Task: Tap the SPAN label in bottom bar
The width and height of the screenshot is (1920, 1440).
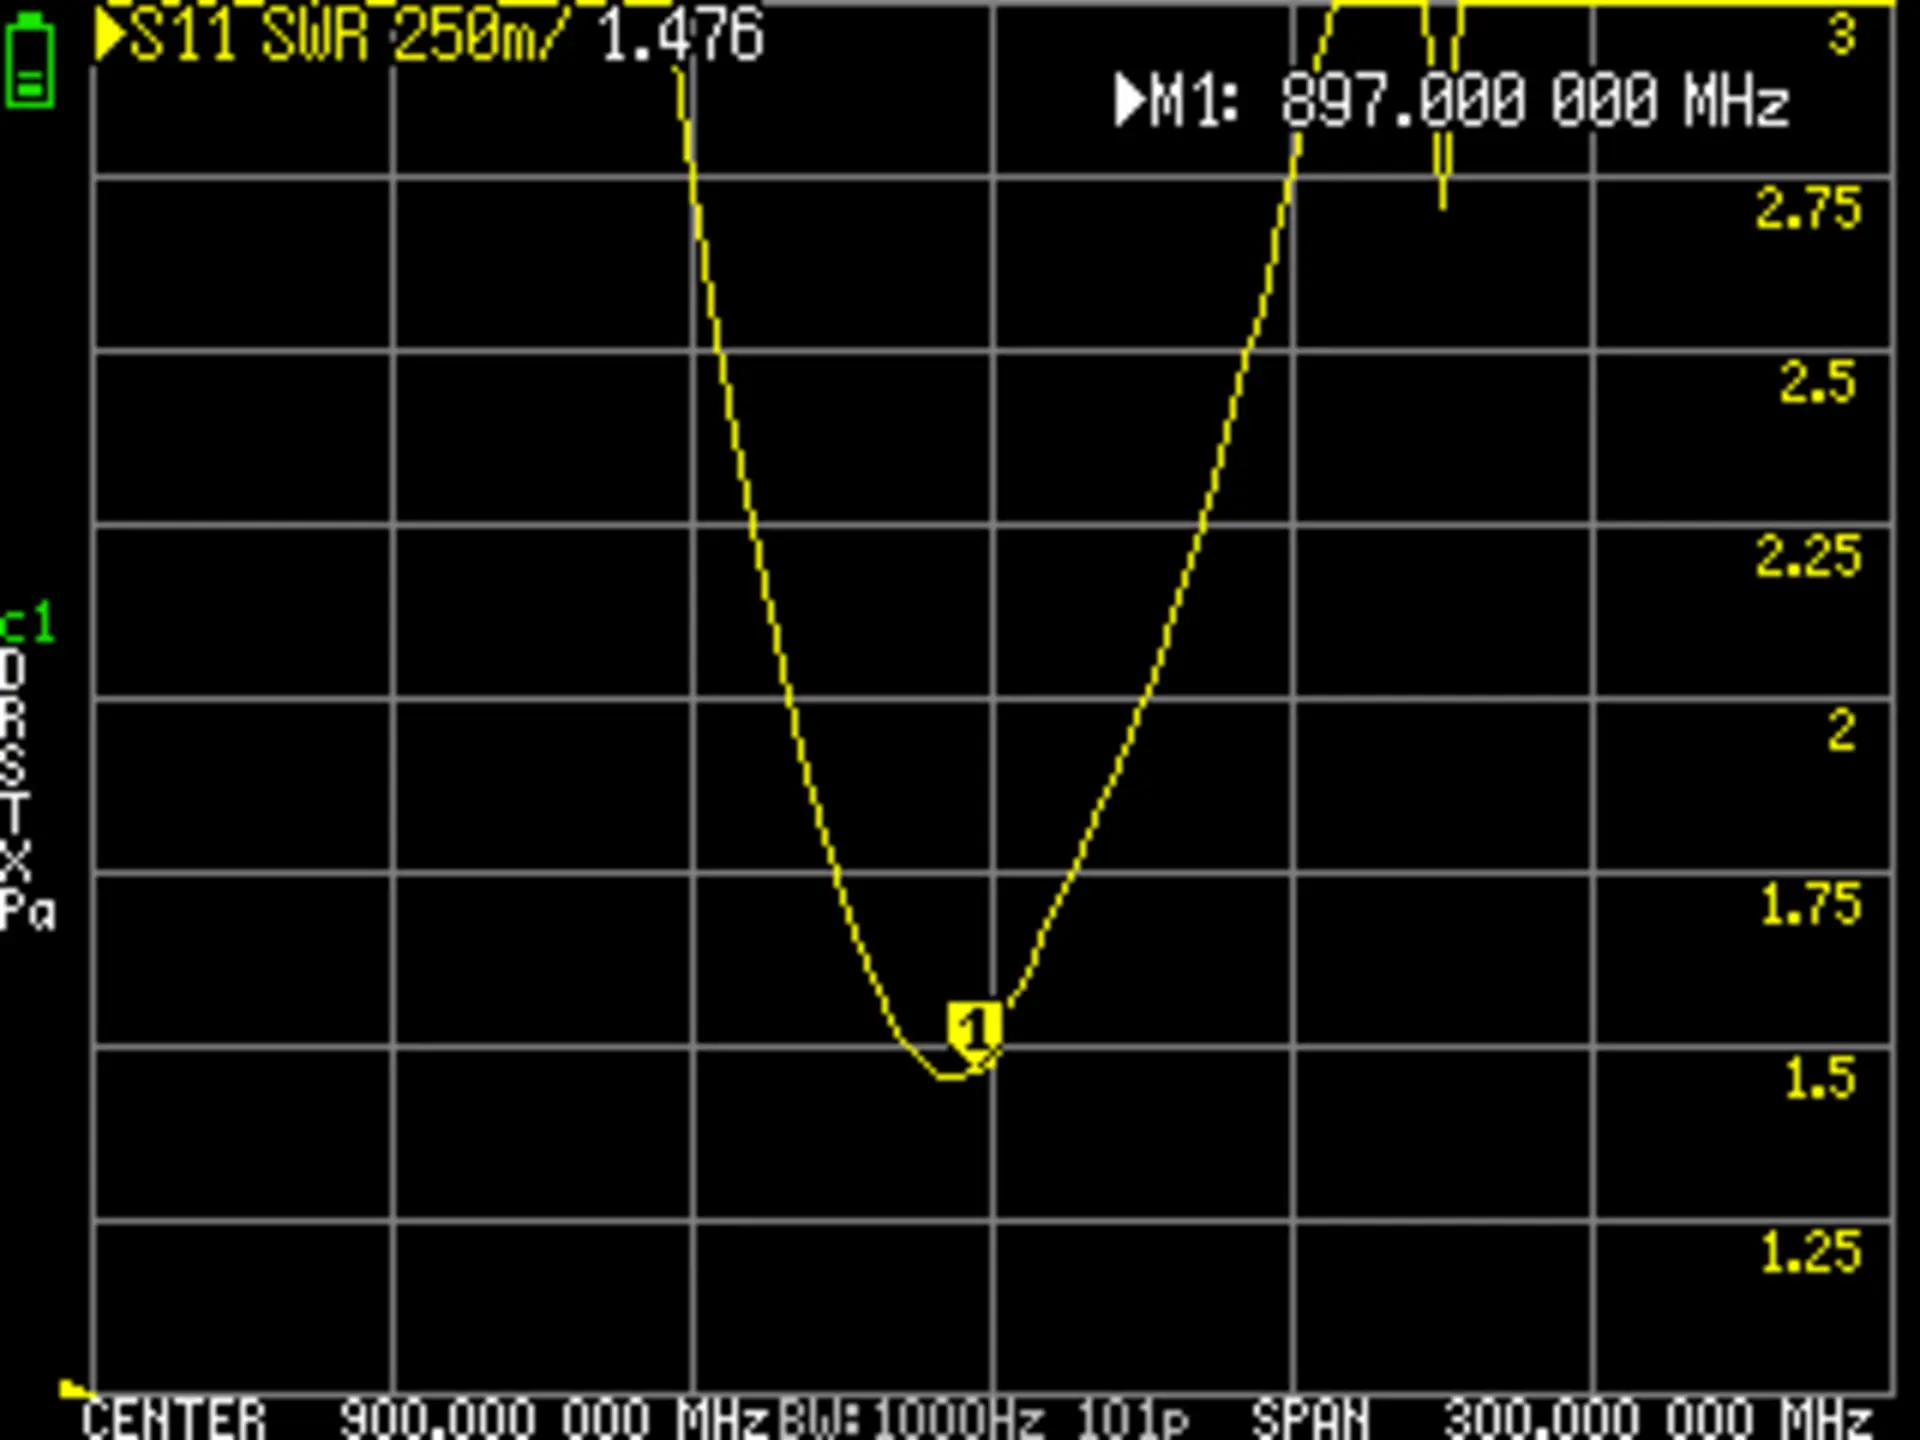Action: pos(1310,1420)
